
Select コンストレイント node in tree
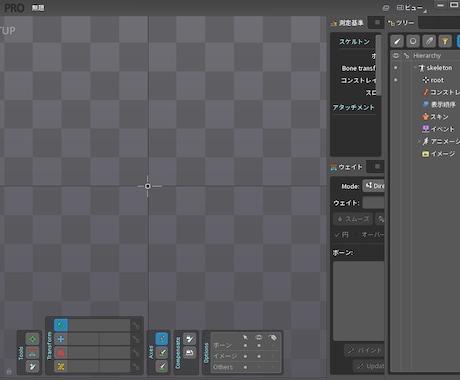(441, 92)
